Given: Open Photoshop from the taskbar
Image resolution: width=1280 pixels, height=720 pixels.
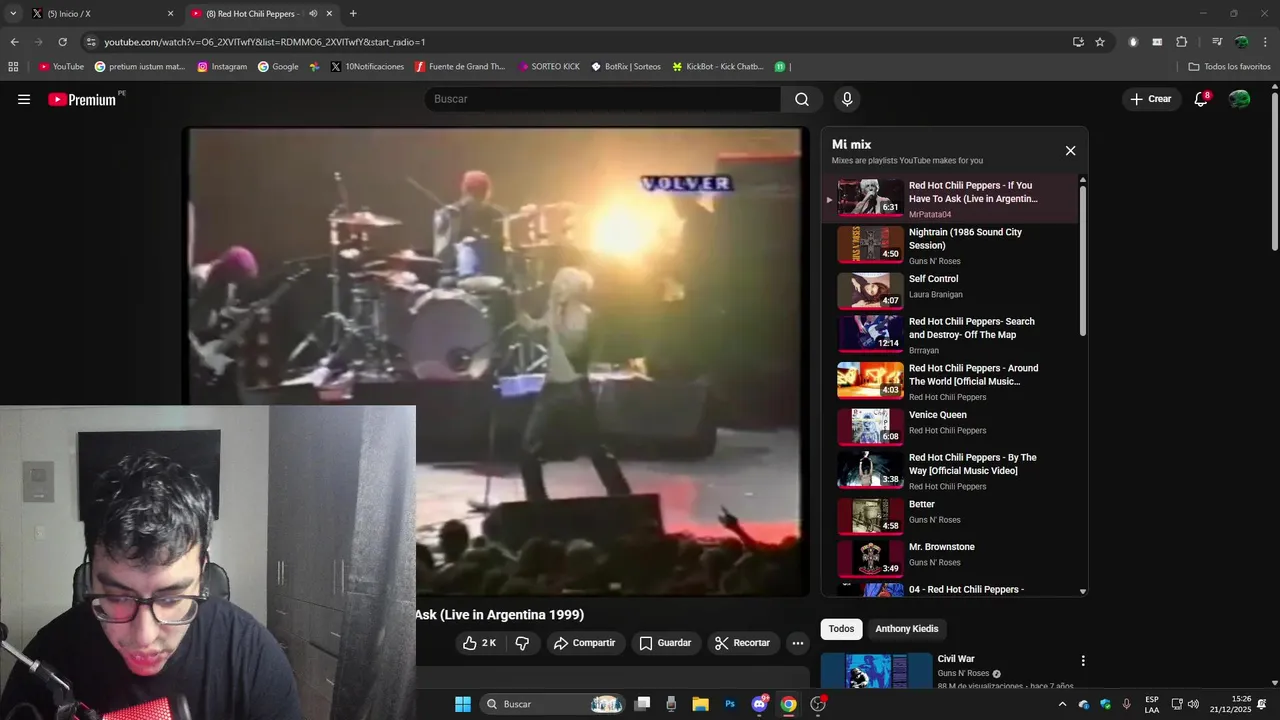Looking at the screenshot, I should [730, 704].
